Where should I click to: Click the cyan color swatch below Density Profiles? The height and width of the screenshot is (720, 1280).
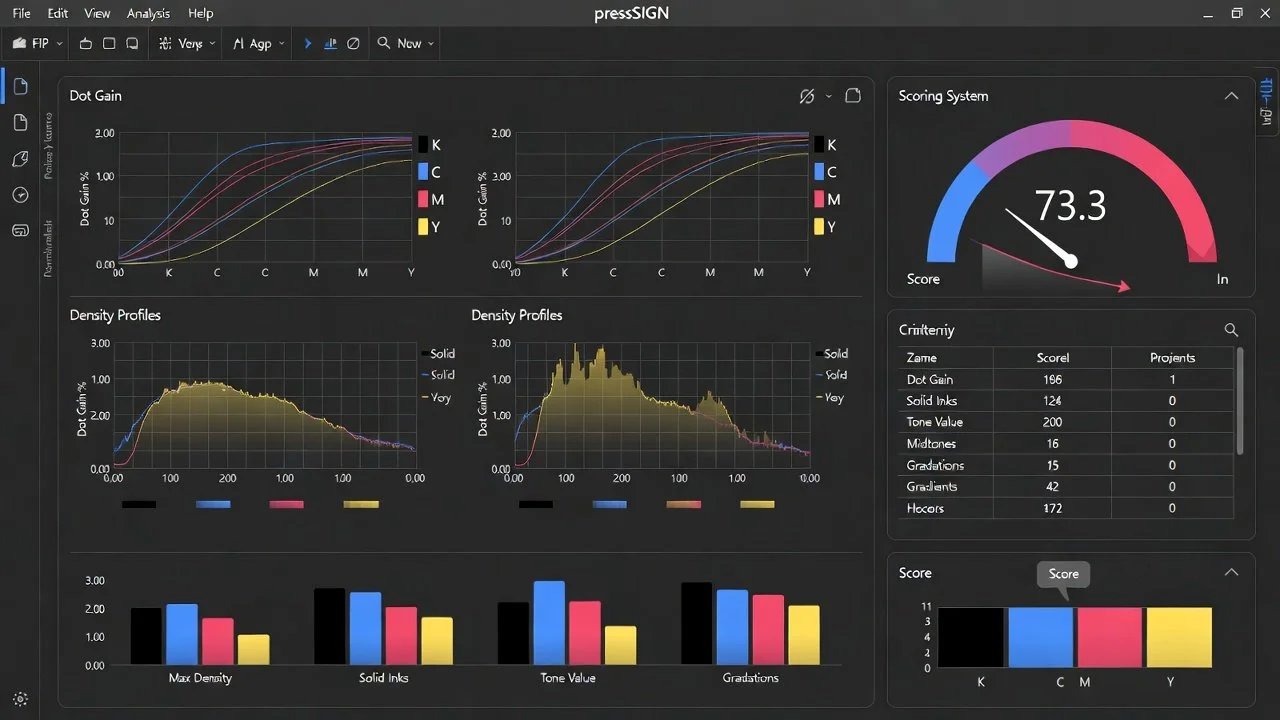[212, 504]
